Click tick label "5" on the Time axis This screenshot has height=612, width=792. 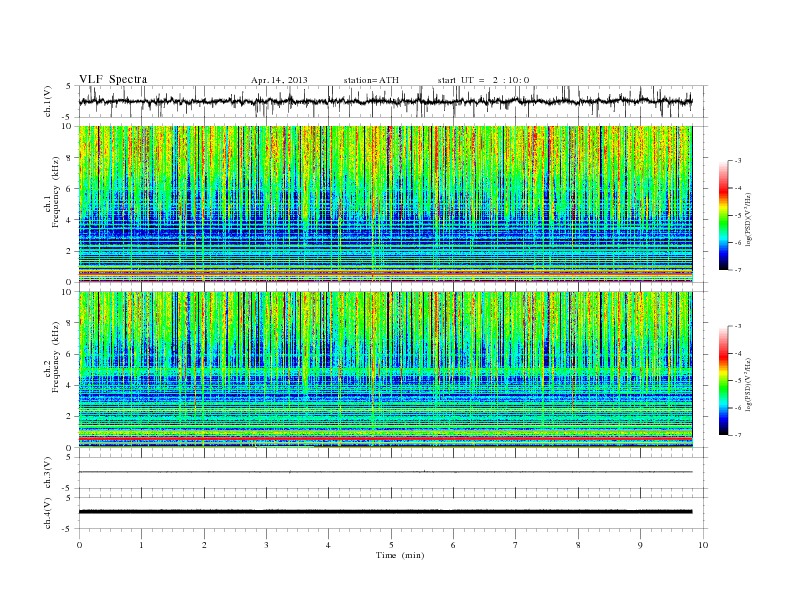391,545
